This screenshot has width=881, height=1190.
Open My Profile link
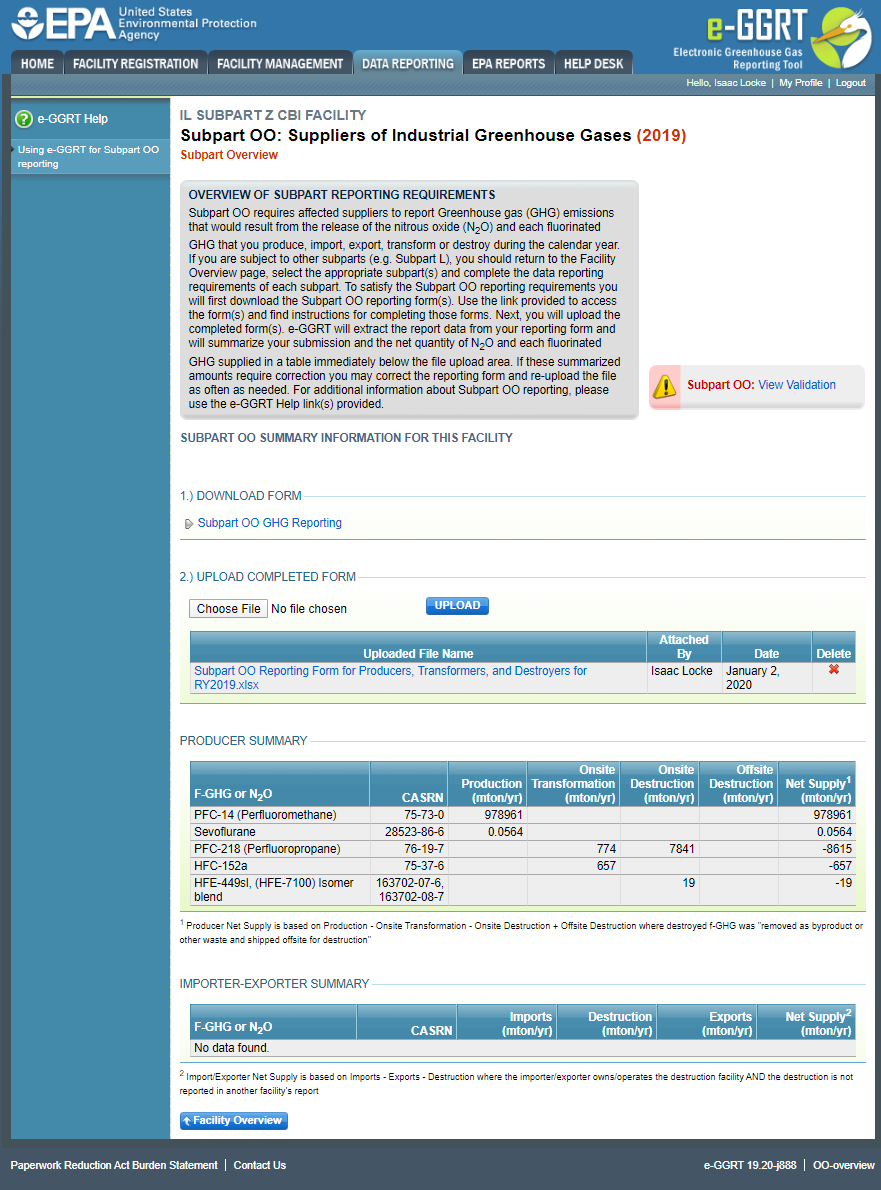801,83
